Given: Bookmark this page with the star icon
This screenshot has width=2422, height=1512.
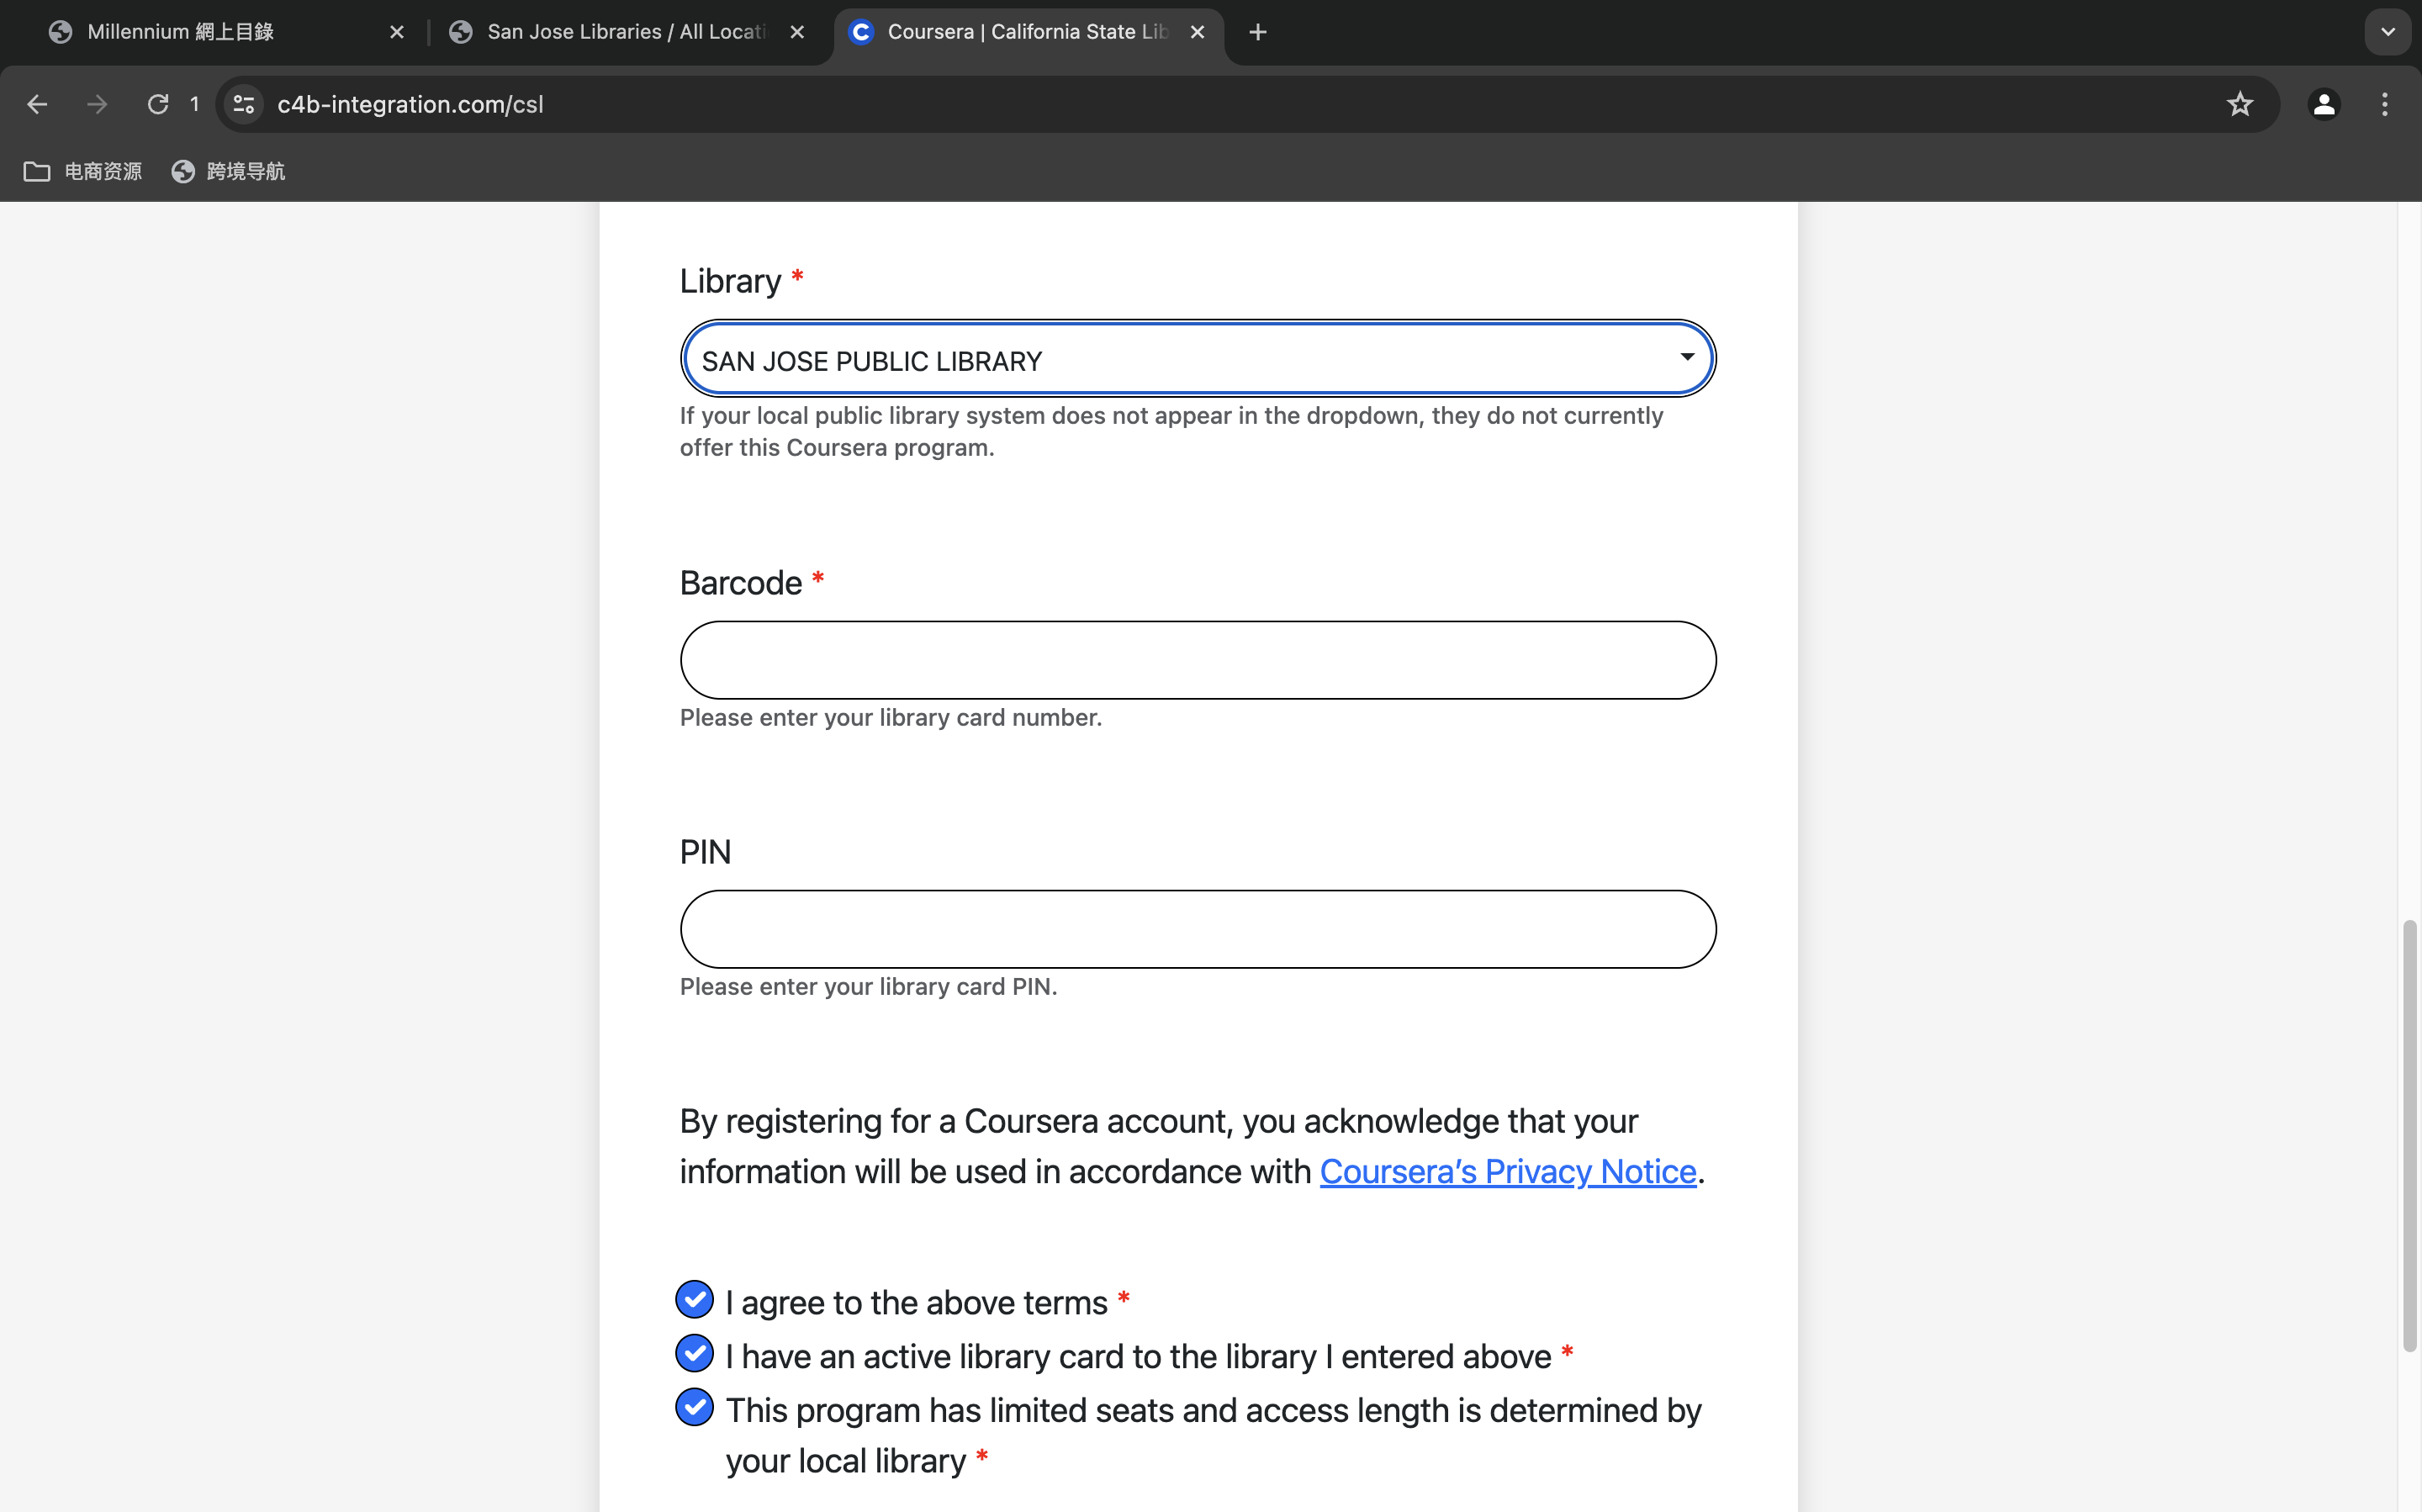Looking at the screenshot, I should pyautogui.click(x=2240, y=104).
